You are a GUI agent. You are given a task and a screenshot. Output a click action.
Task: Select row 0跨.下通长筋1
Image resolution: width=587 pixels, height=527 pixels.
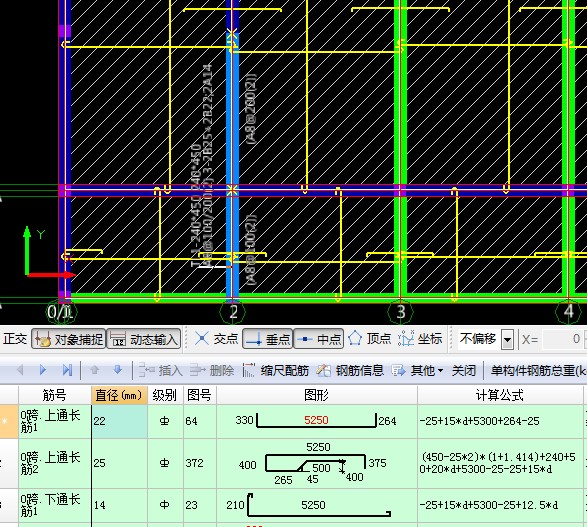pos(55,505)
